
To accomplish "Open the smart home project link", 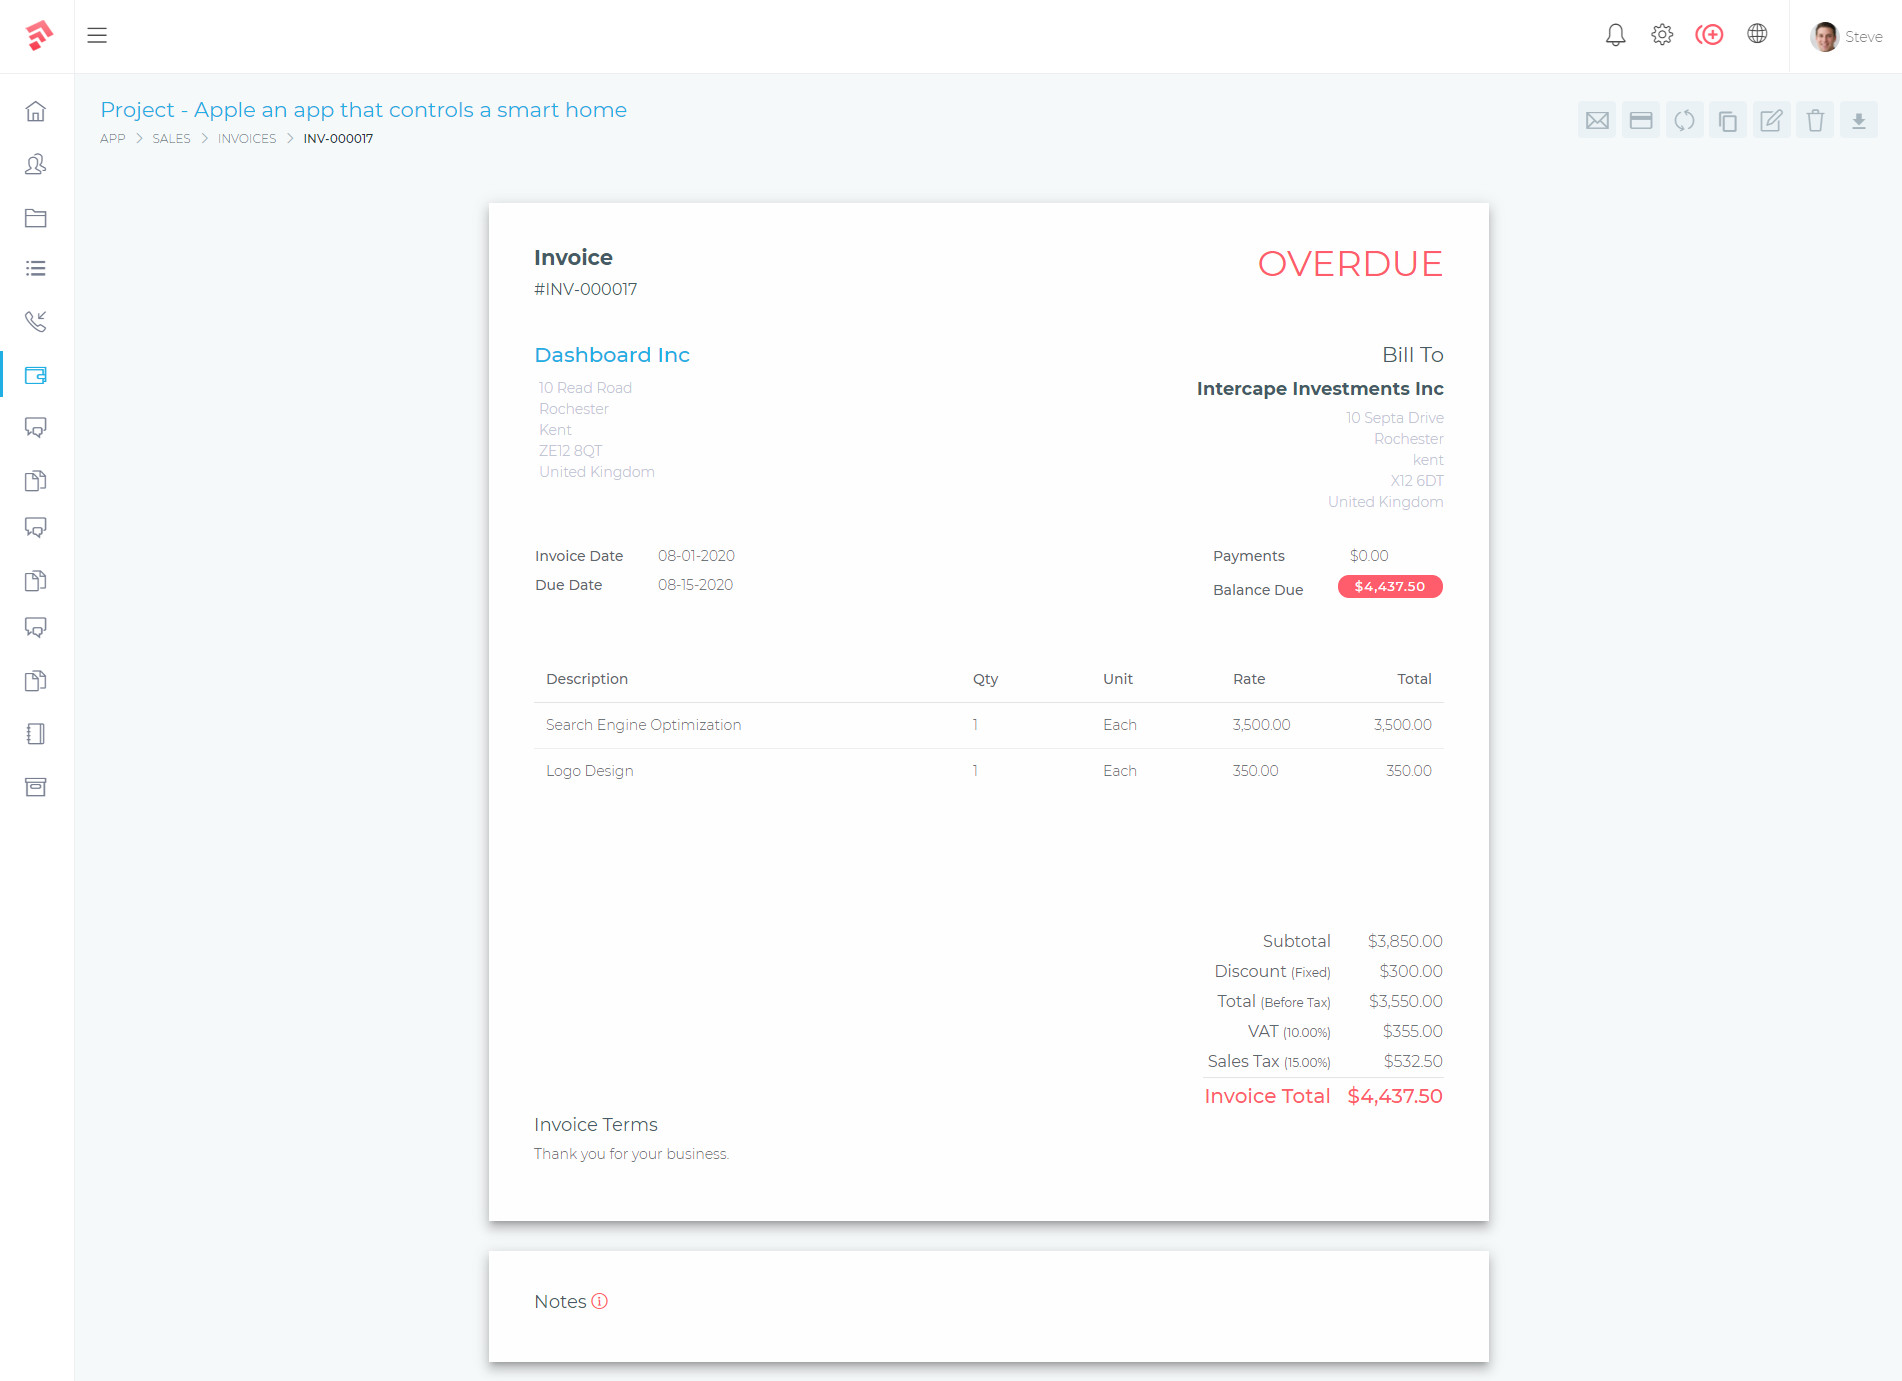I will click(x=364, y=110).
